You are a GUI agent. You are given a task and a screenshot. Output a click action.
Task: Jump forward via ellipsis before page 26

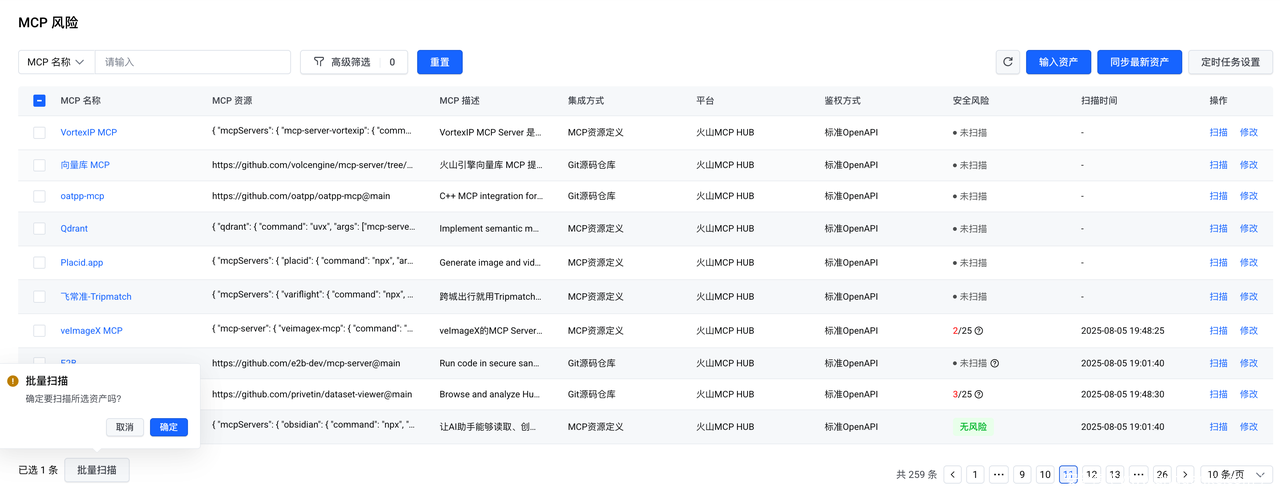coord(1138,475)
